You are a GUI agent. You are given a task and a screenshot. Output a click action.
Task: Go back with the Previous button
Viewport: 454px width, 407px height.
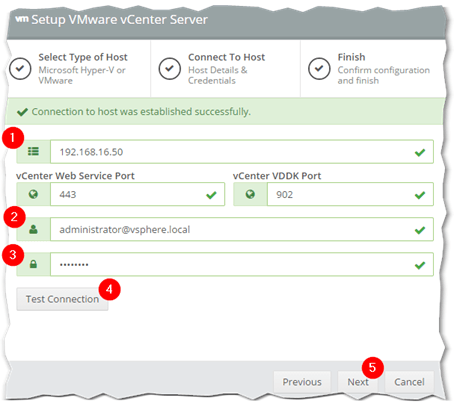coord(302,382)
